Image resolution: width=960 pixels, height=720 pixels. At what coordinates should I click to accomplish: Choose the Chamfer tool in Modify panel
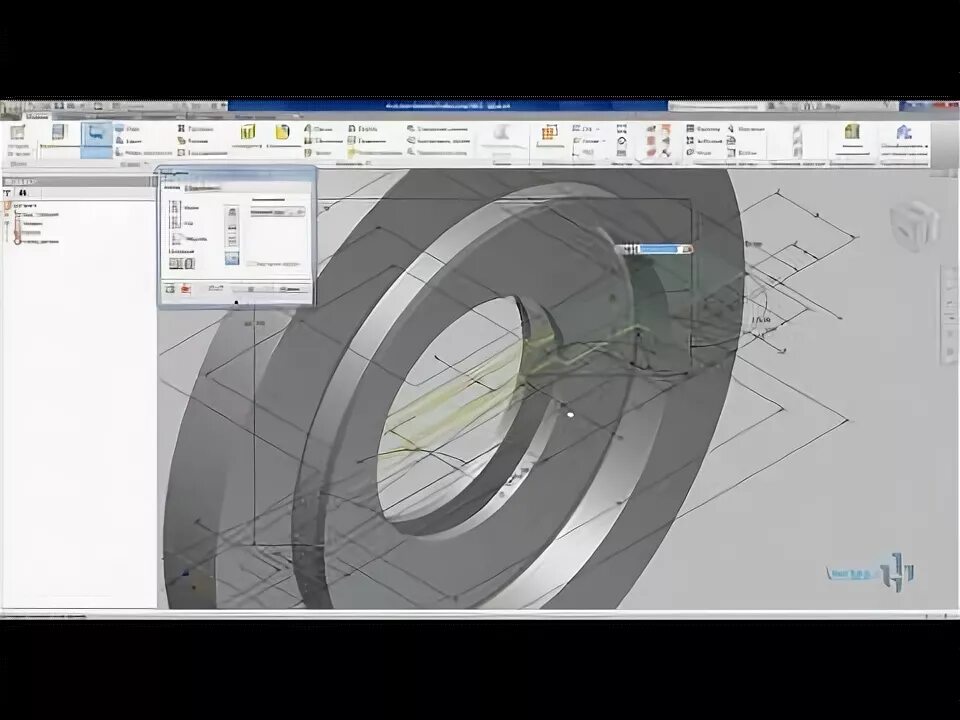tap(318, 129)
